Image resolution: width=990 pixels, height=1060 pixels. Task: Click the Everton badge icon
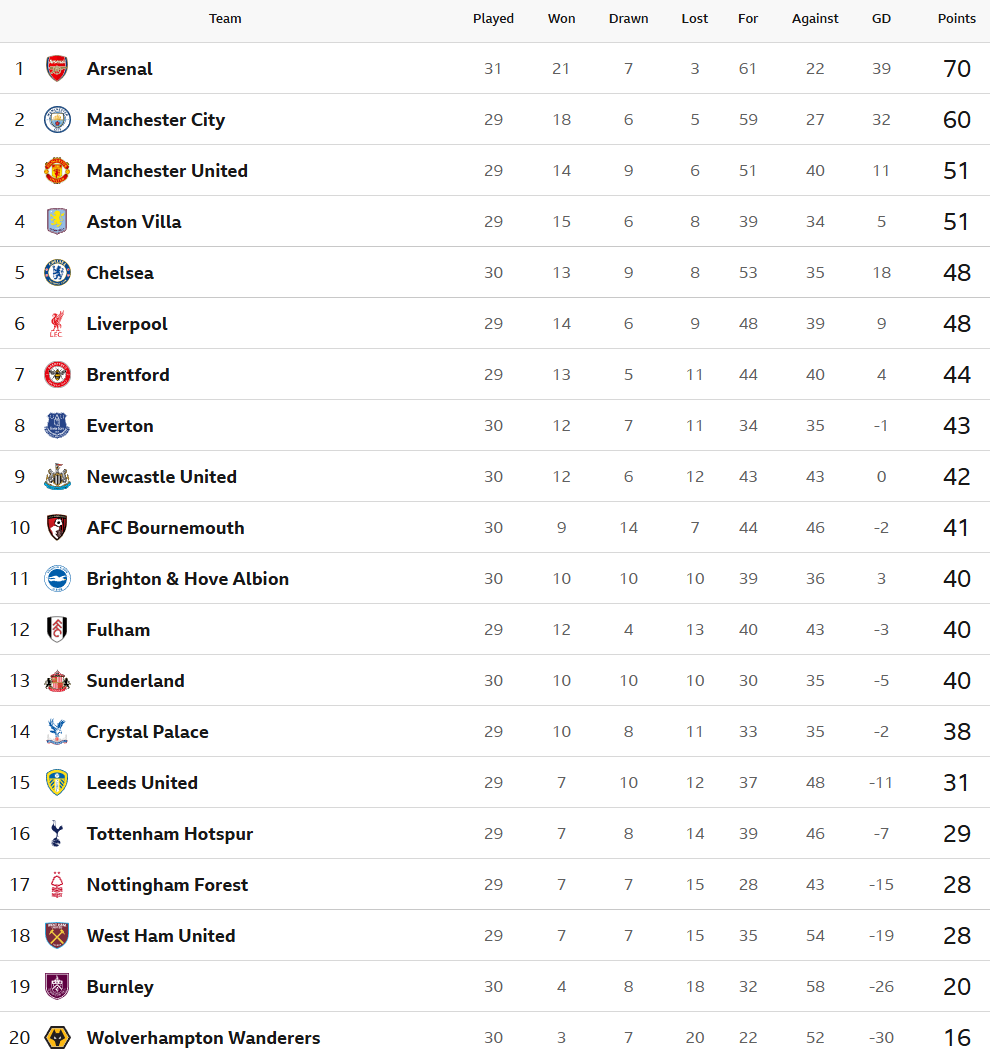(x=57, y=426)
